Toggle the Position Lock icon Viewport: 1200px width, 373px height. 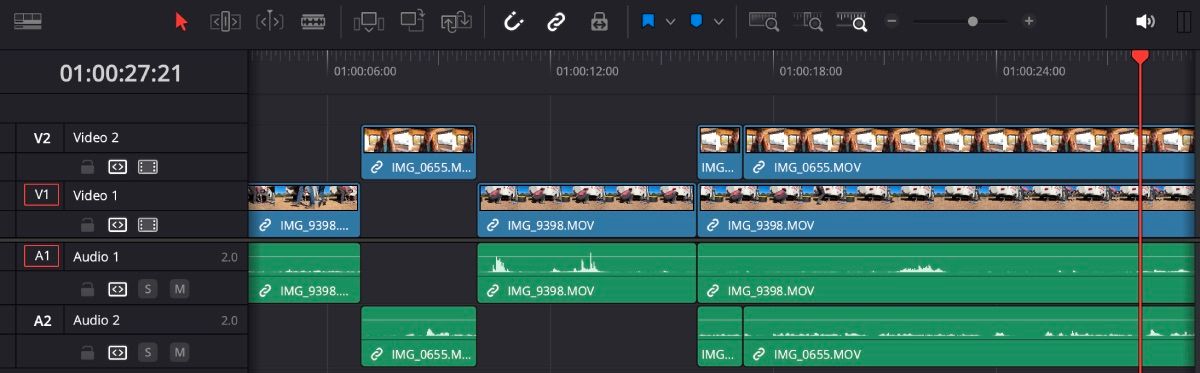pyautogui.click(x=599, y=21)
